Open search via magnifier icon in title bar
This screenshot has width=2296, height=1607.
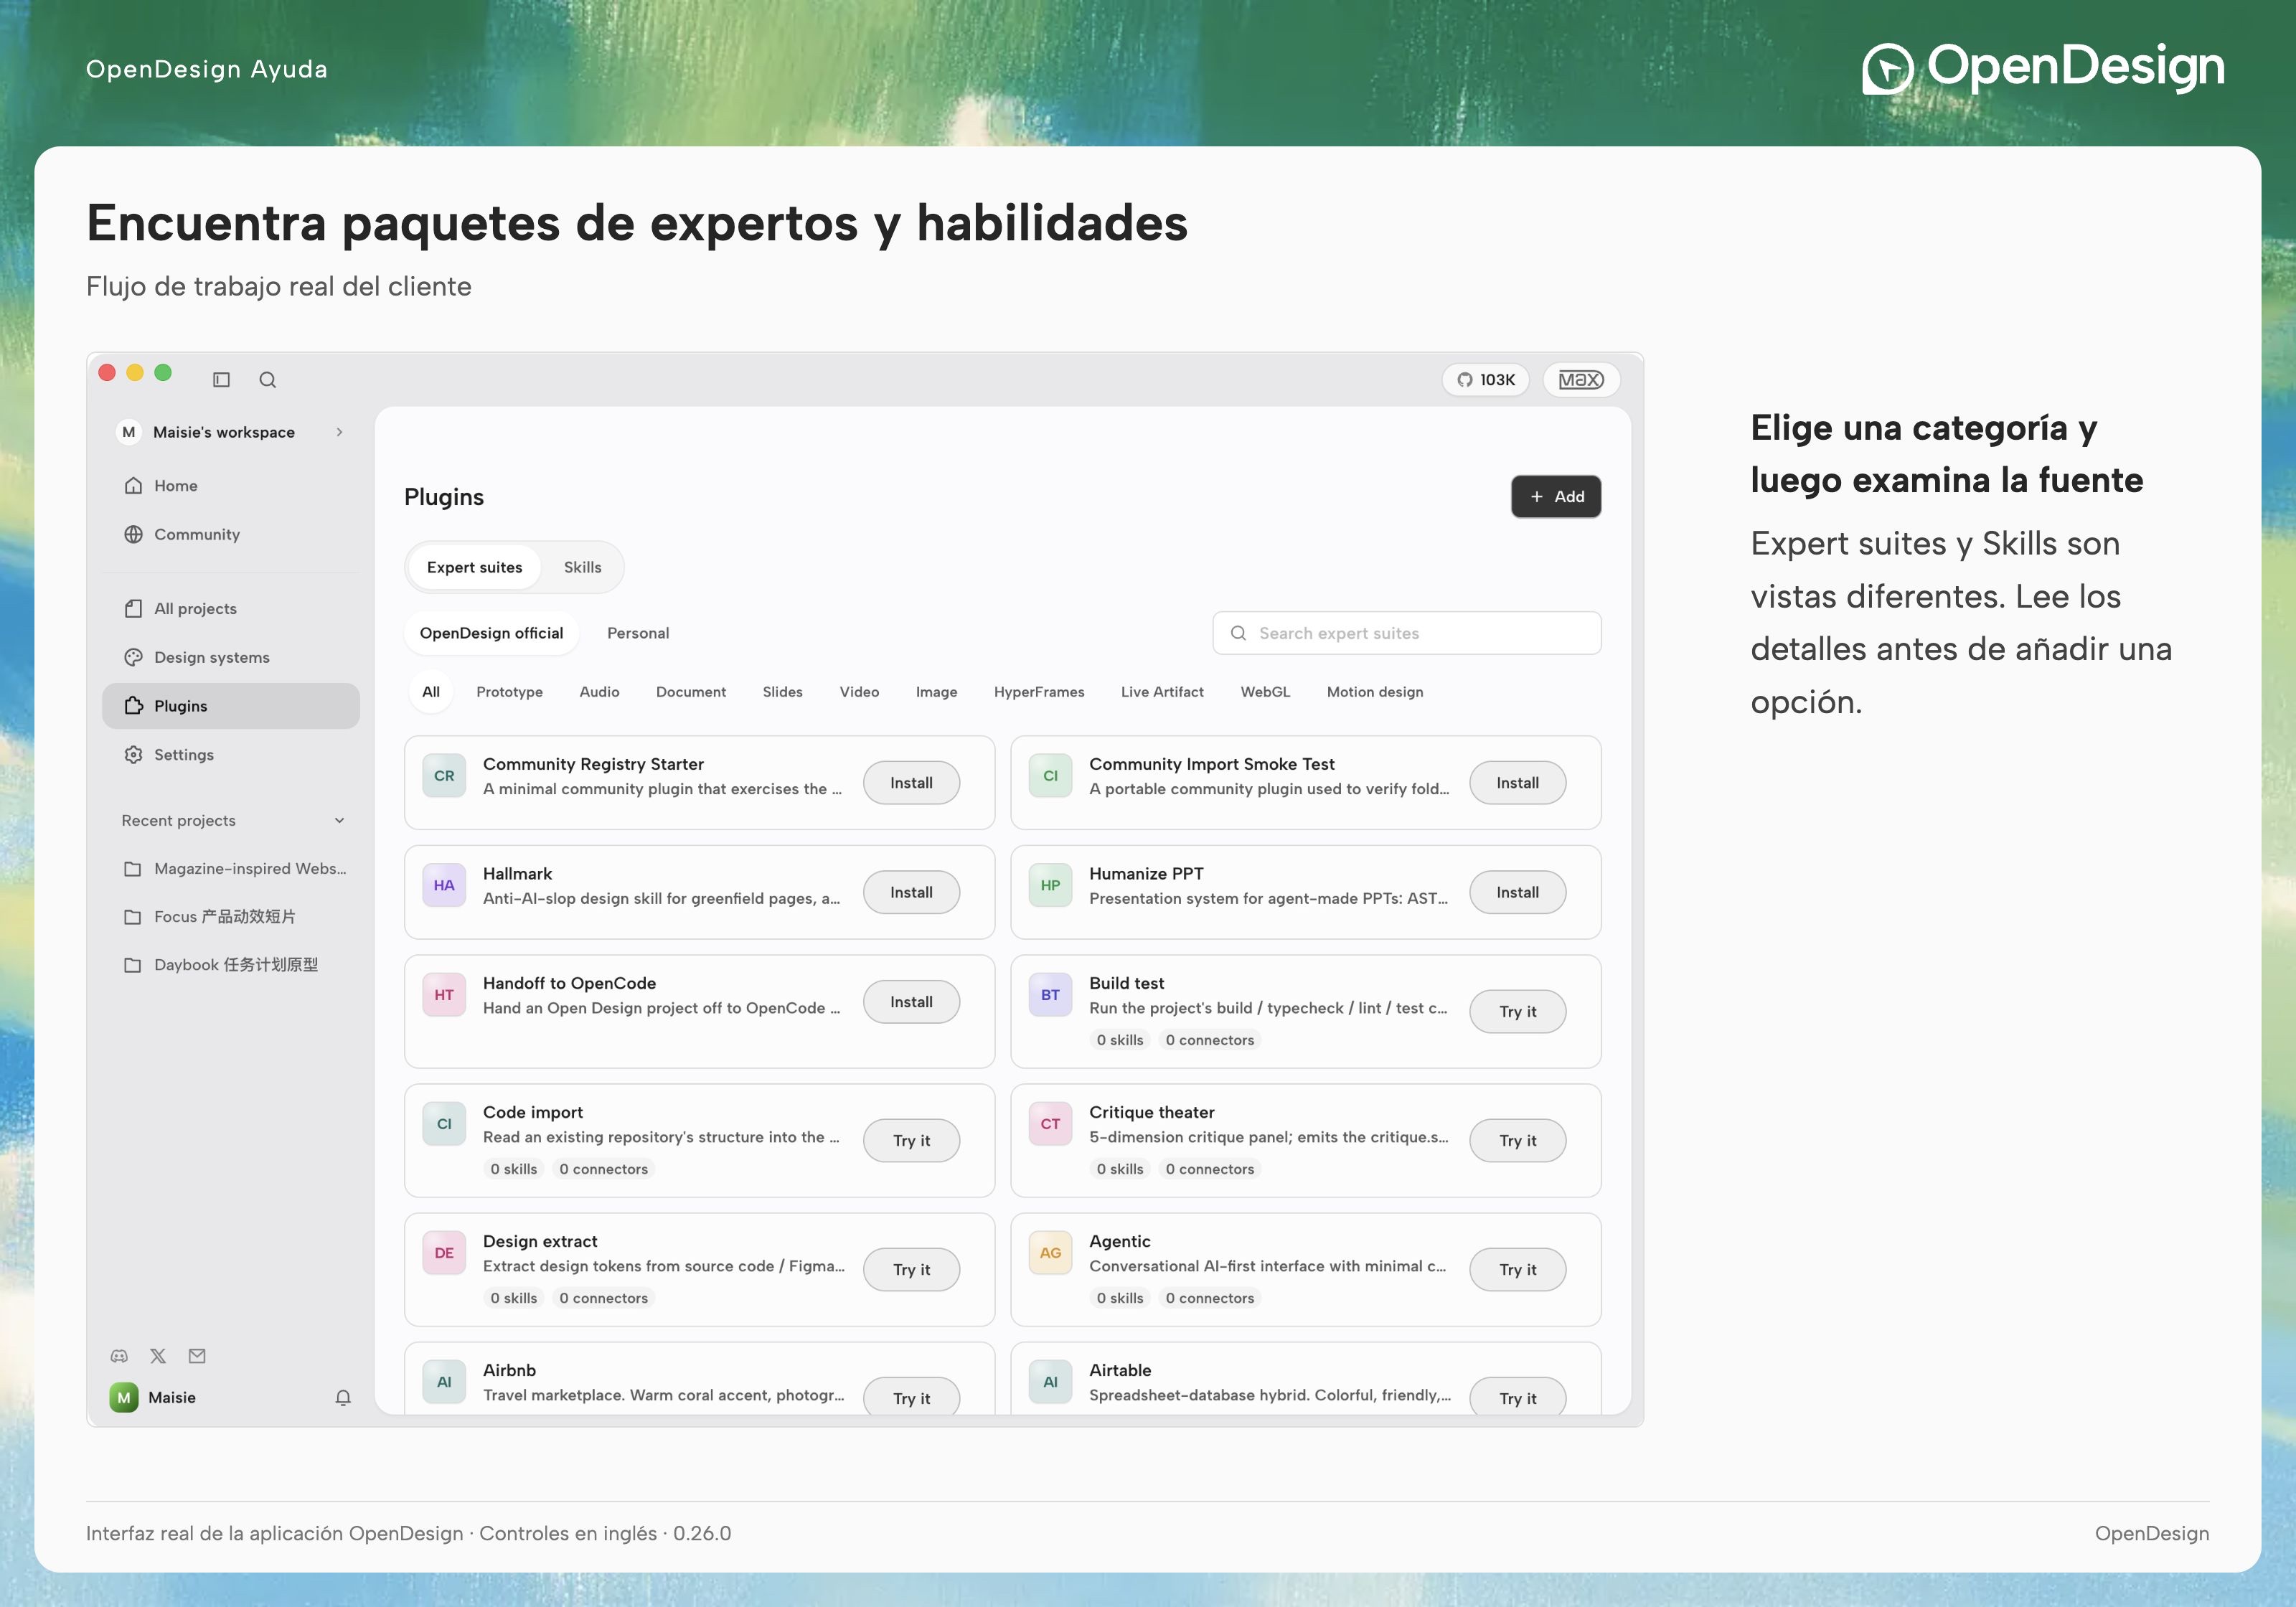pos(267,380)
